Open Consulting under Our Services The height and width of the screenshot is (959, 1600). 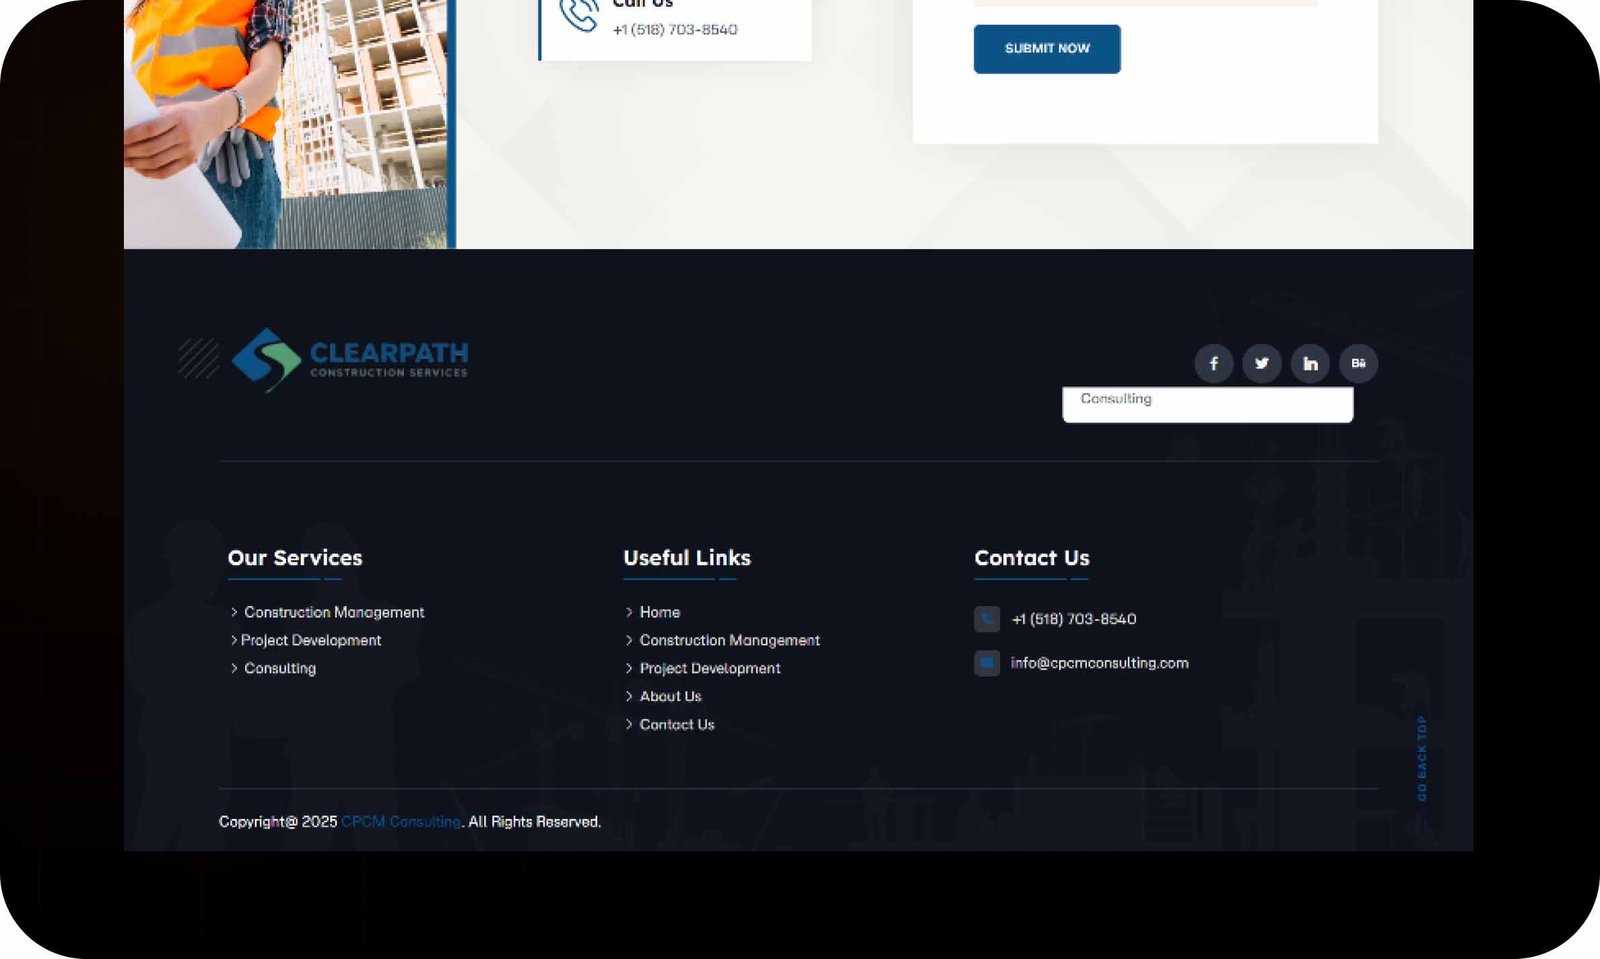[280, 668]
